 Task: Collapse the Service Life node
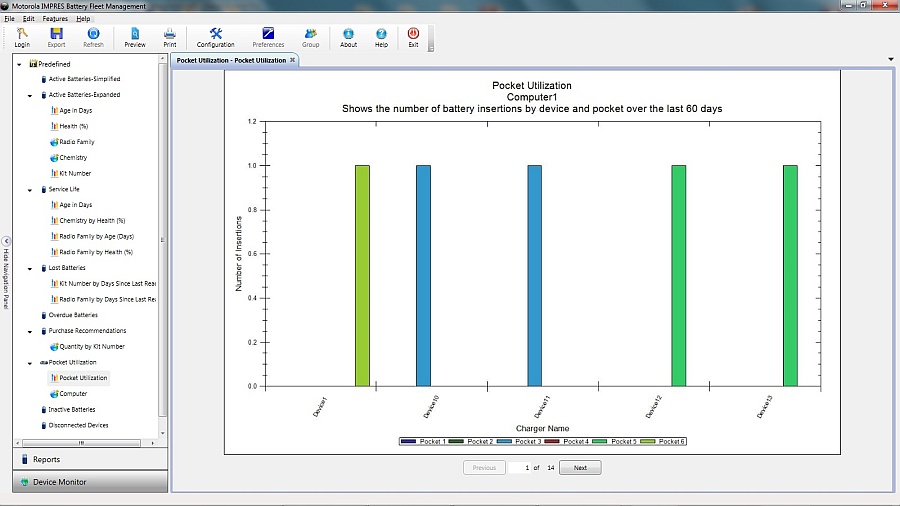coord(30,189)
